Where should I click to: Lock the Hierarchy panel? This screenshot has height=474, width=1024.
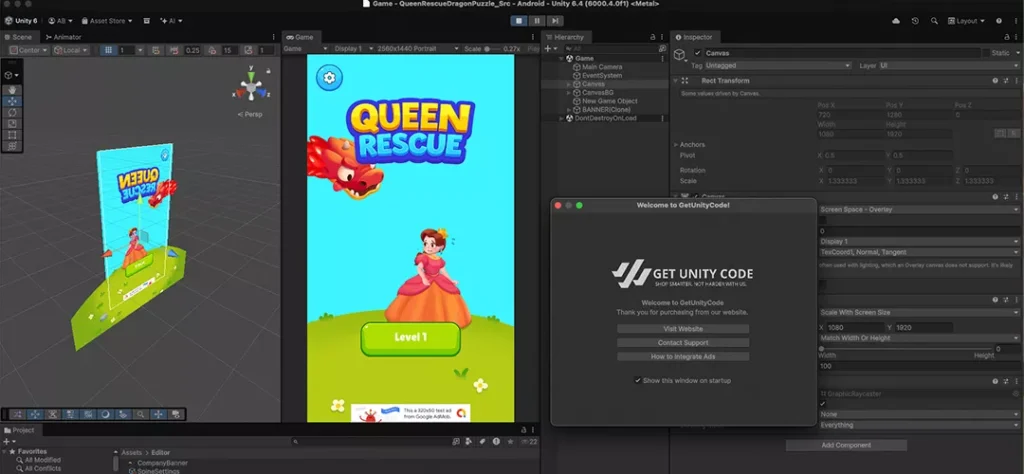tap(652, 37)
